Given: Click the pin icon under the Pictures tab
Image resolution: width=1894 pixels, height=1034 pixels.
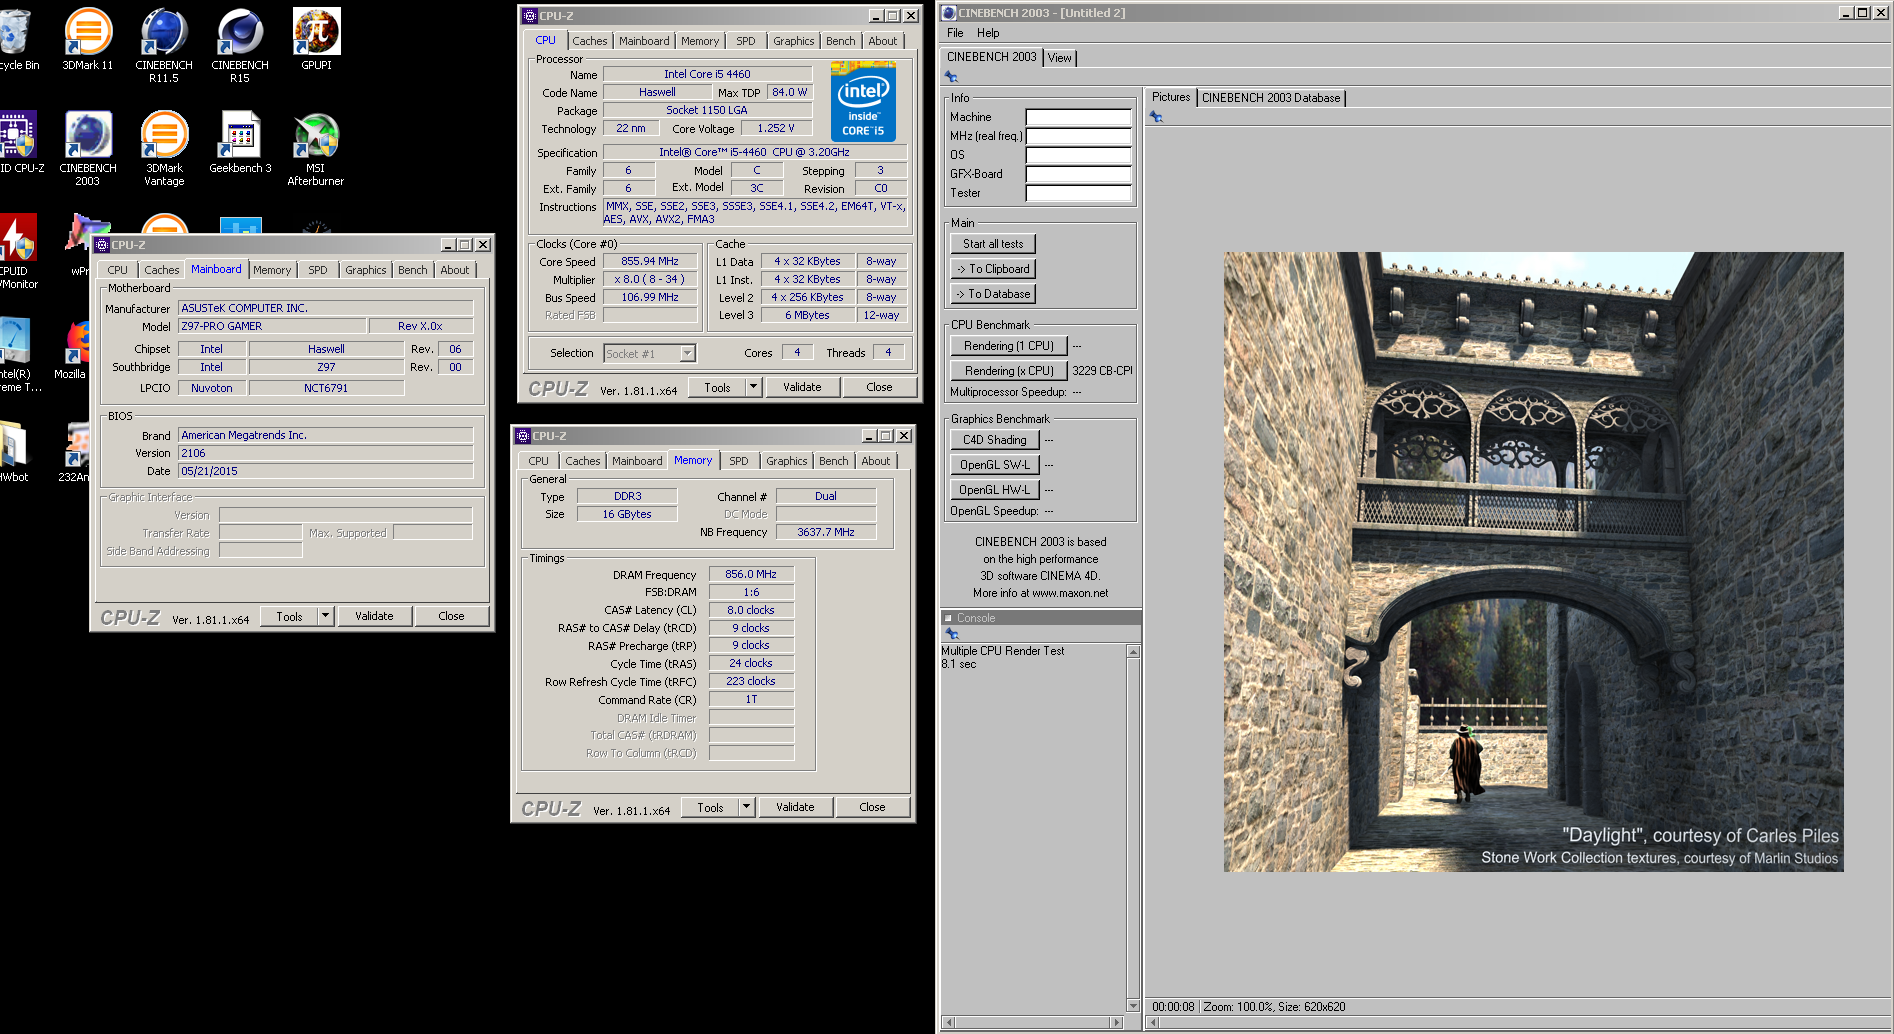Looking at the screenshot, I should [x=1156, y=117].
